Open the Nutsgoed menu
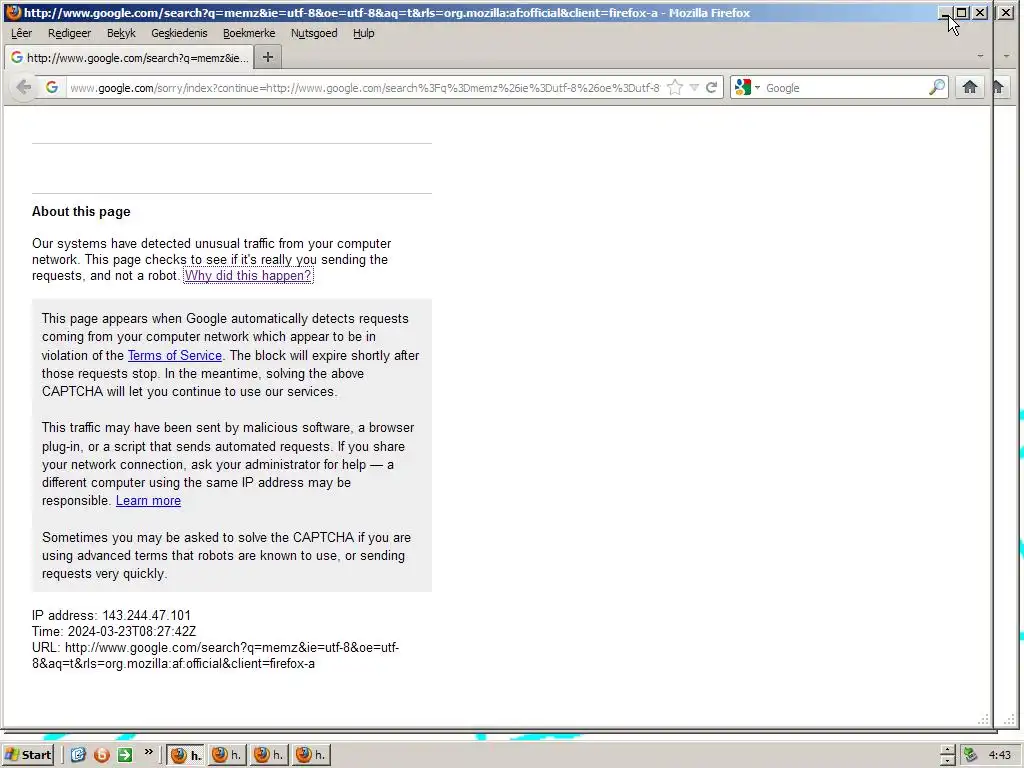Screen dimensions: 1024x768 tap(314, 33)
